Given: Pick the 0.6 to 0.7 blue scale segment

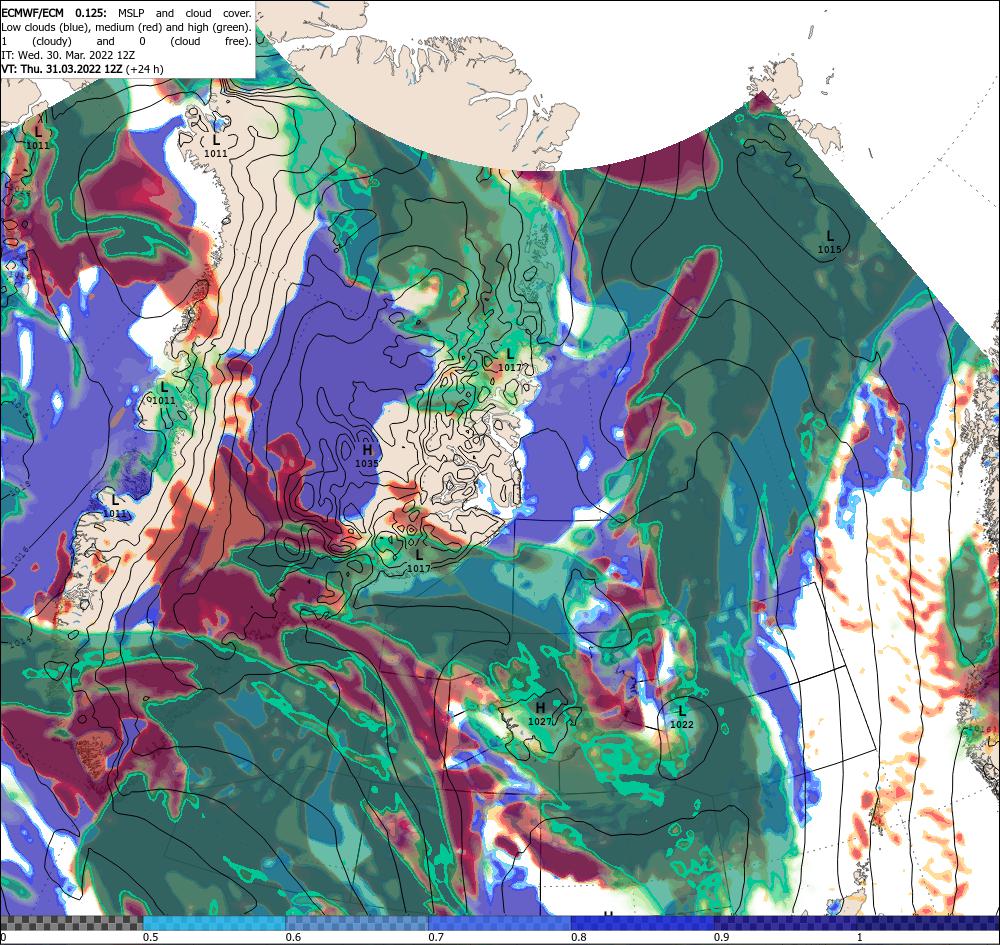Looking at the screenshot, I should [357, 923].
